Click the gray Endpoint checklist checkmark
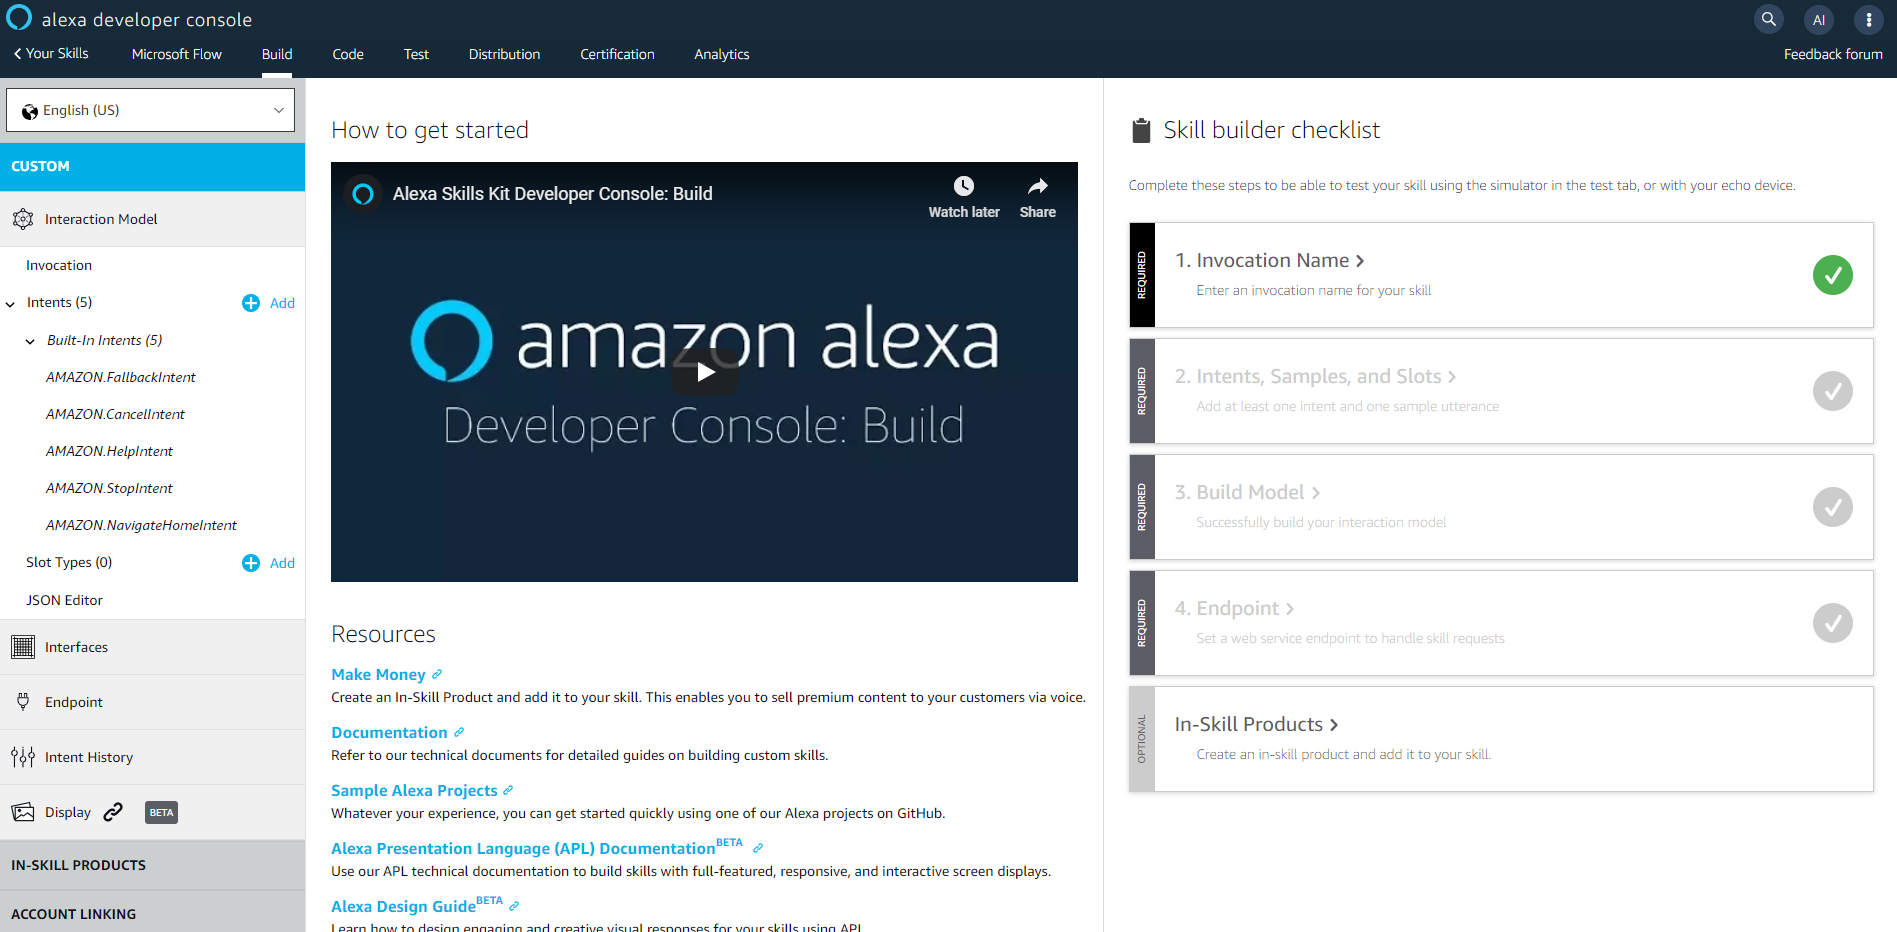 coord(1832,623)
